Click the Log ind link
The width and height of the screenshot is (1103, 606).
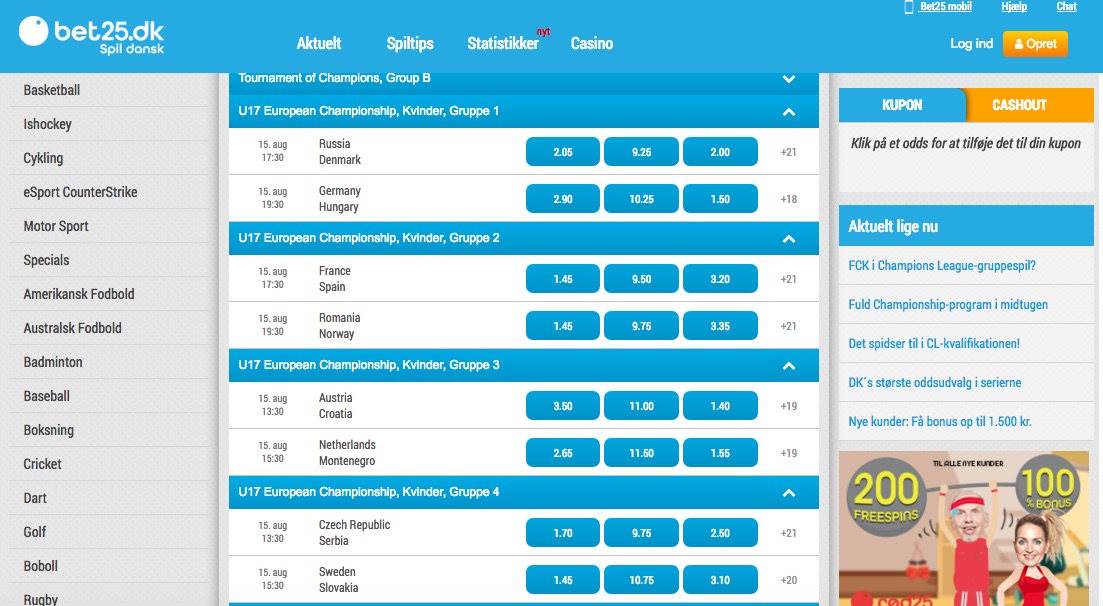971,44
